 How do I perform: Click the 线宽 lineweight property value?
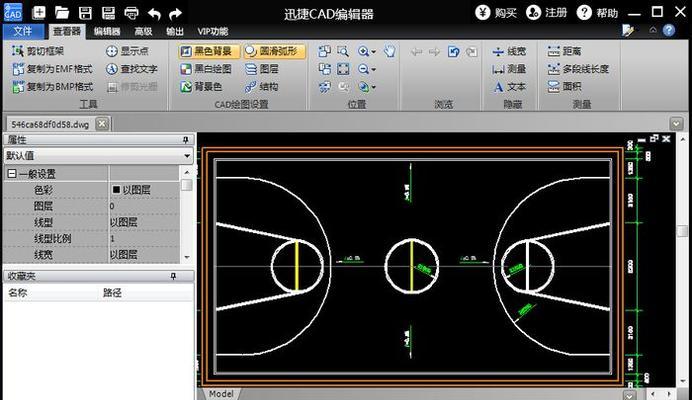coord(144,254)
